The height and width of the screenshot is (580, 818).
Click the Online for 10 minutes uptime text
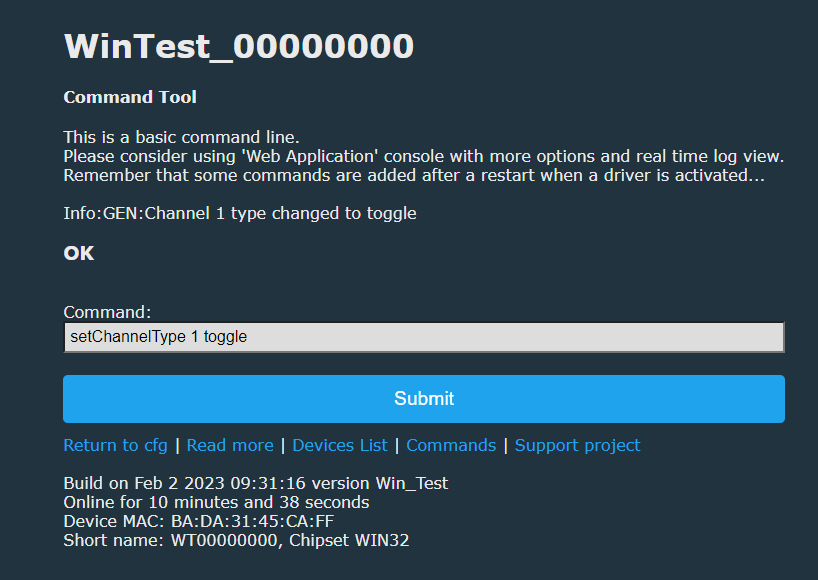tap(216, 502)
